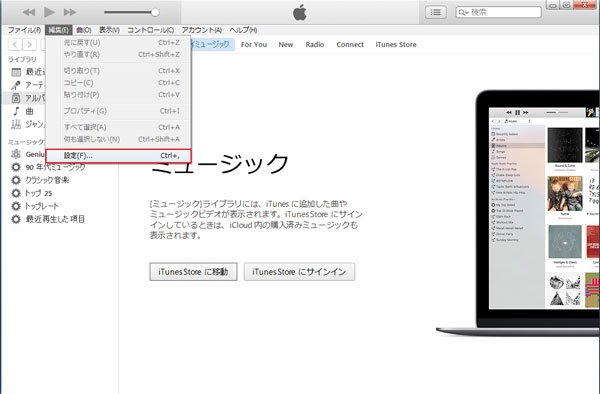The width and height of the screenshot is (600, 394).
Task: Switch to the For You tab
Action: click(x=254, y=44)
